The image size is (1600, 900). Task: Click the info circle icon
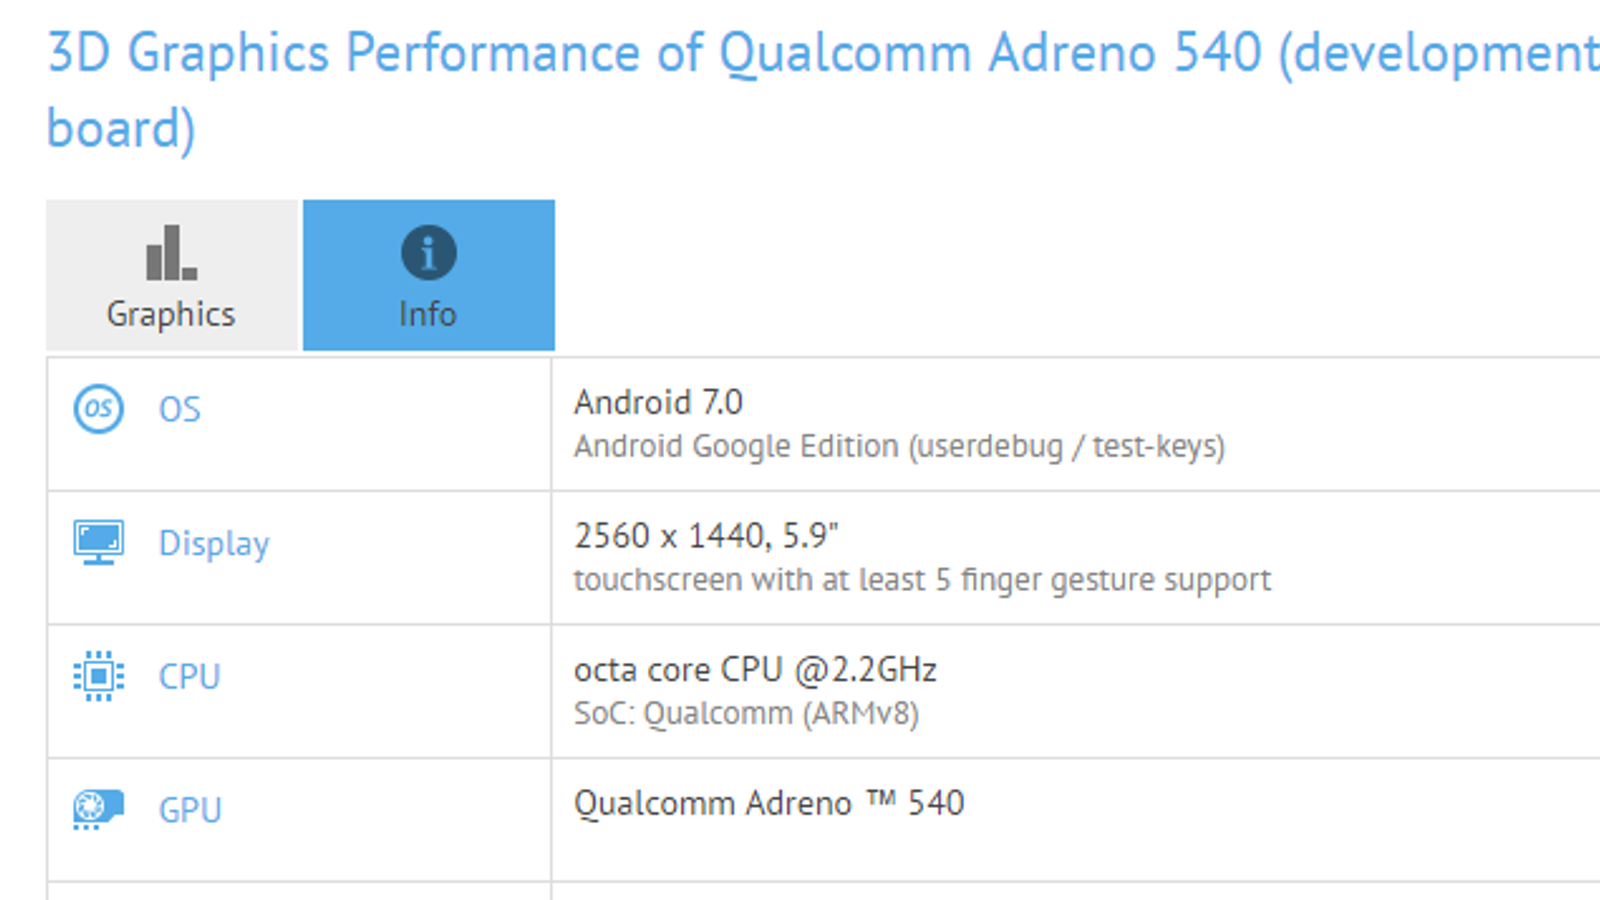coord(428,253)
